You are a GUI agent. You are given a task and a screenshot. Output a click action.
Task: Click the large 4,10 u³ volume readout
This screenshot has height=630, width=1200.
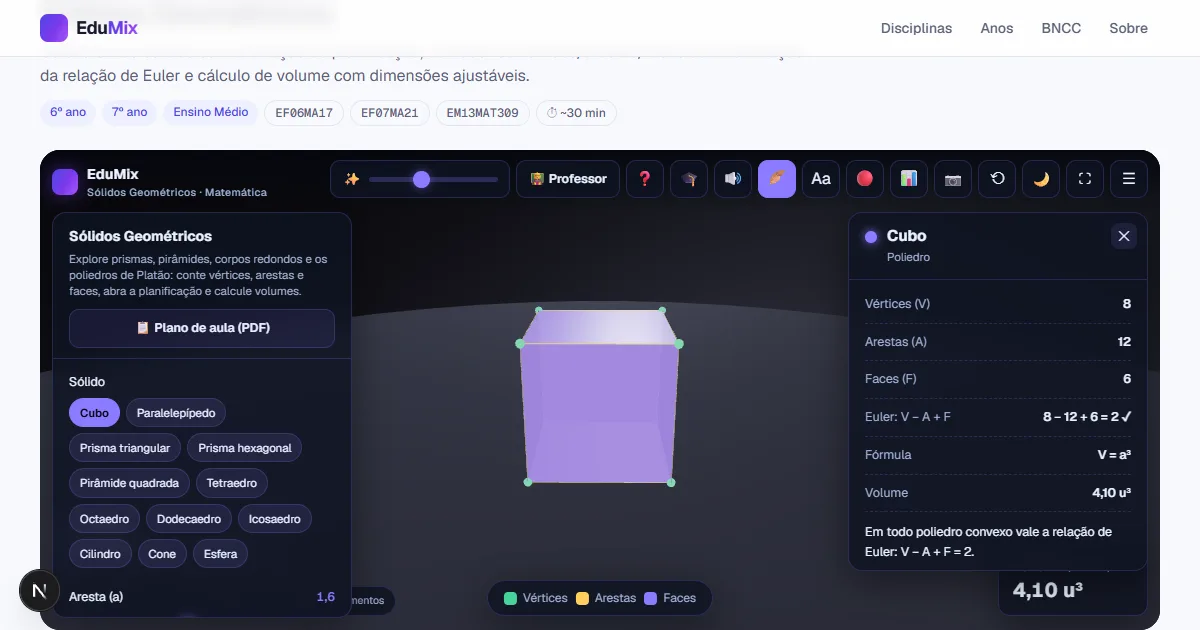click(1048, 590)
